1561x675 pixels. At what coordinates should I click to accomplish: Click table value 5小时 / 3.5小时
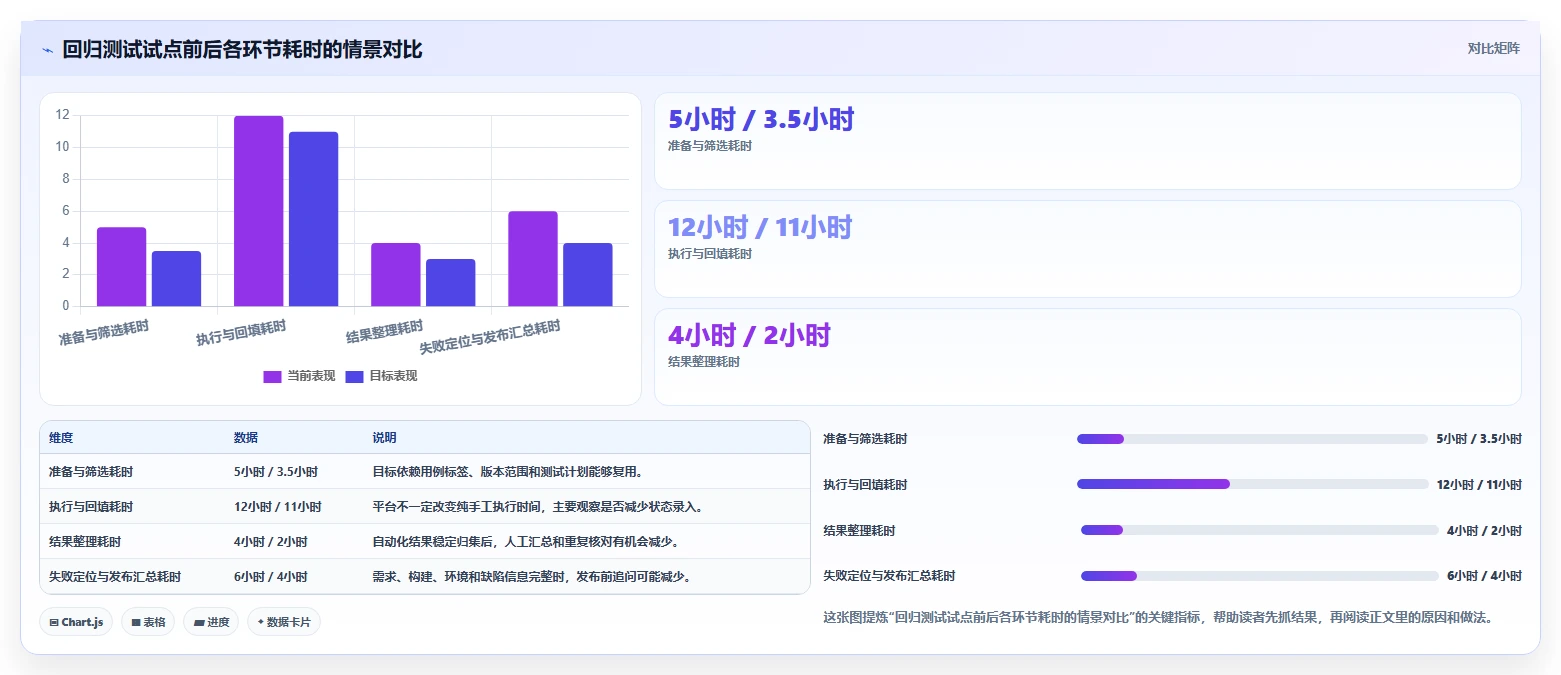point(276,472)
